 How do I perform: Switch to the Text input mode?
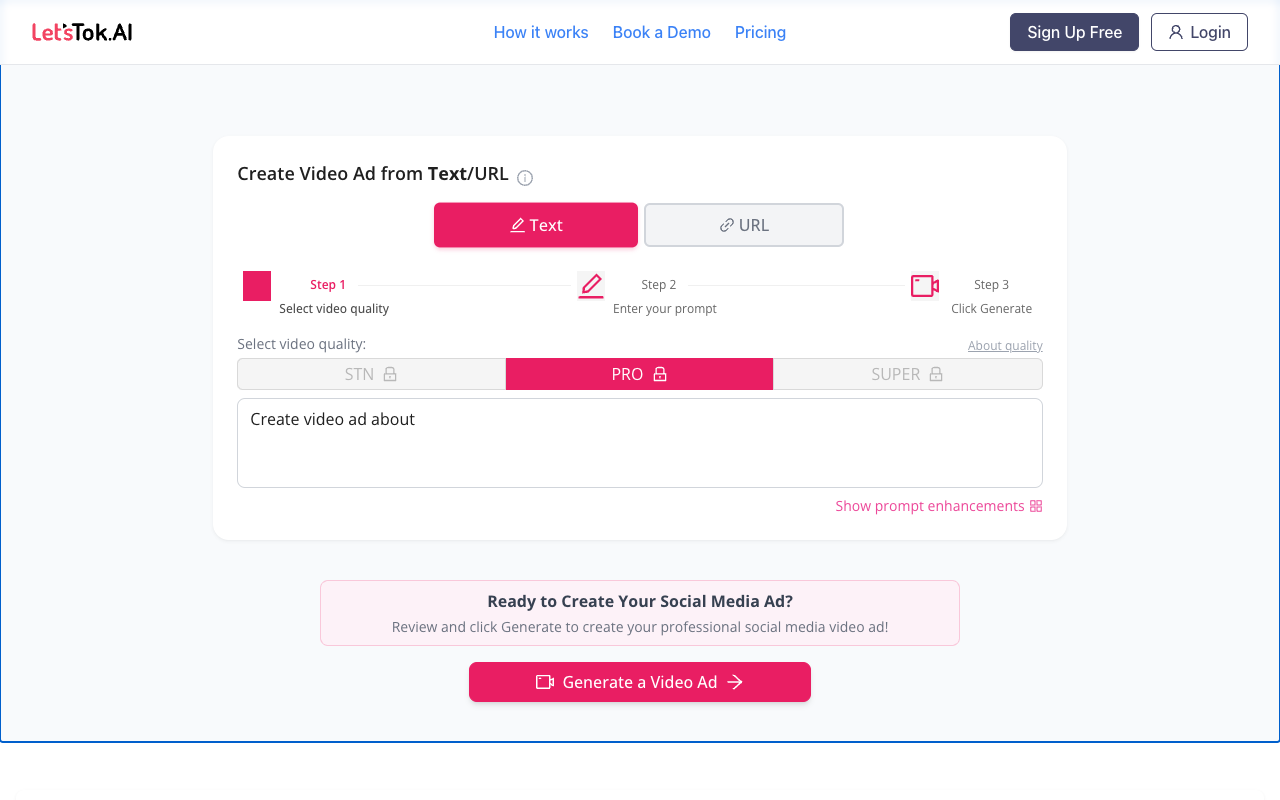pos(535,224)
